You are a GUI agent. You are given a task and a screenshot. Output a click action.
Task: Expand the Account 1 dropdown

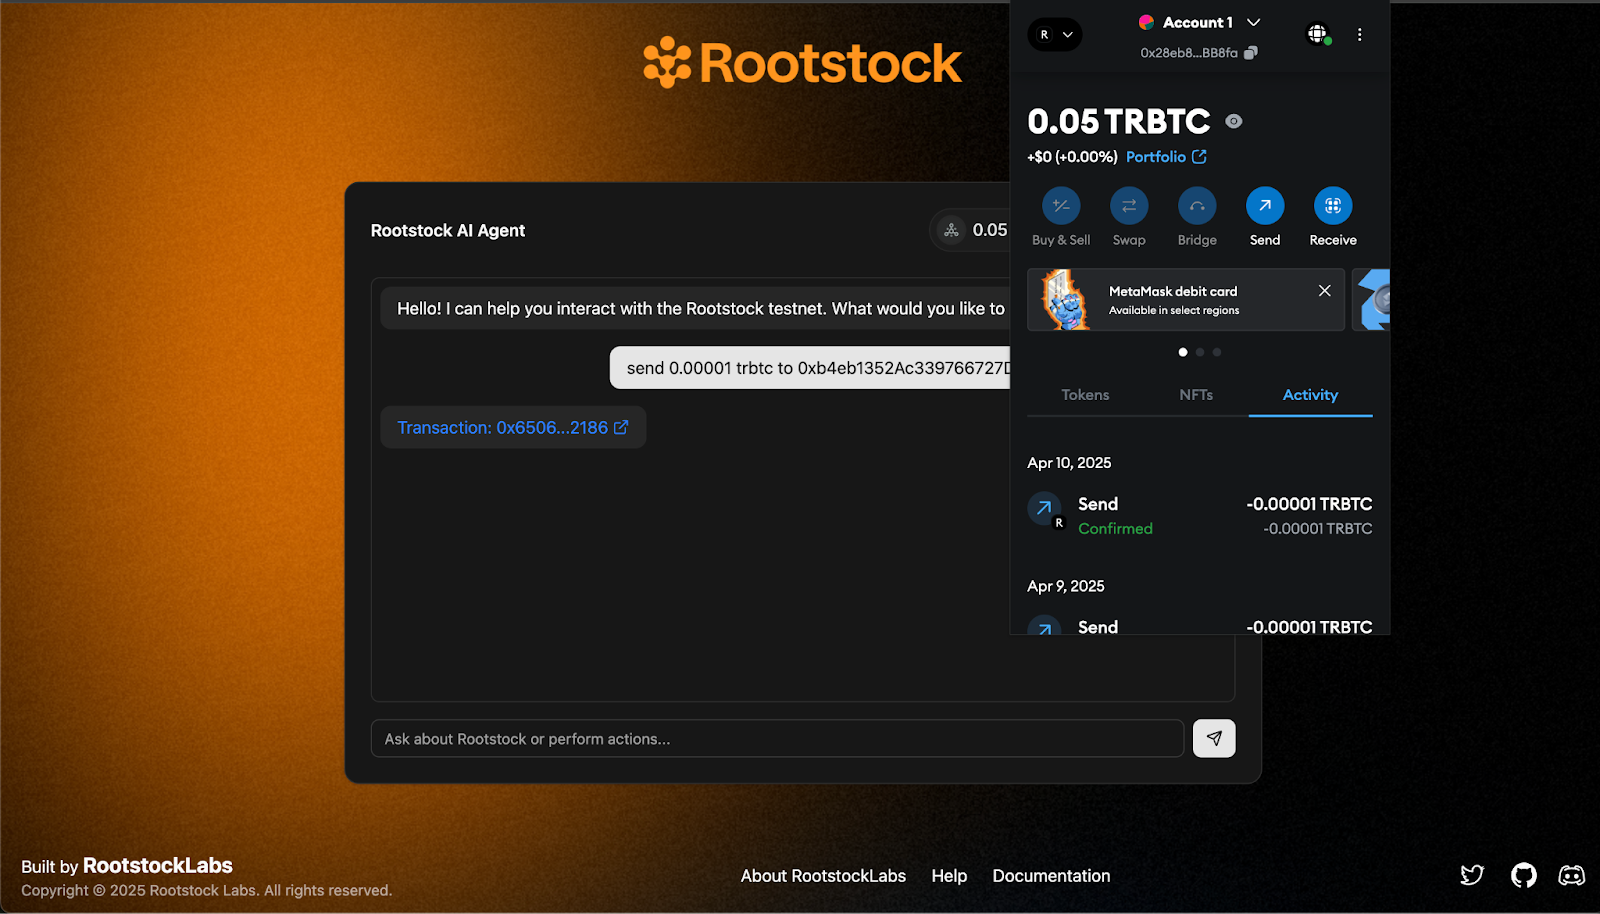click(x=1253, y=21)
